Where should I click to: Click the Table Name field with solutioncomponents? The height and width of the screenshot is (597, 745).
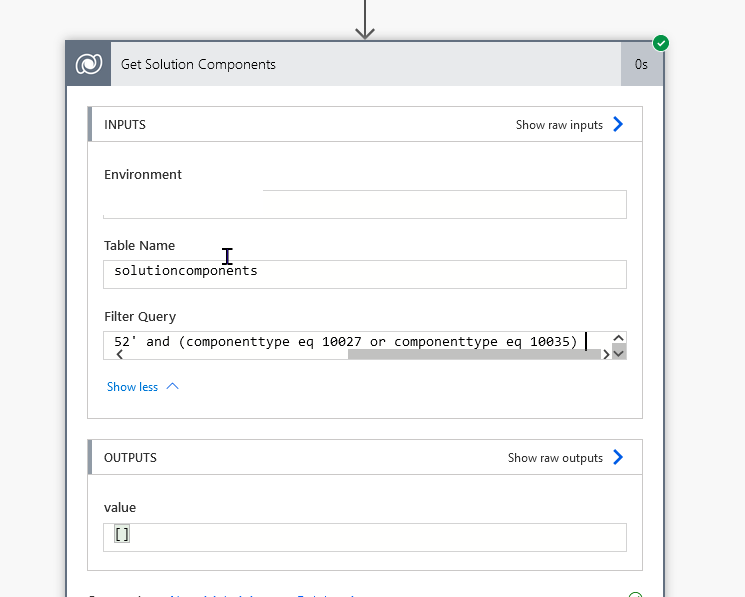[x=365, y=274]
